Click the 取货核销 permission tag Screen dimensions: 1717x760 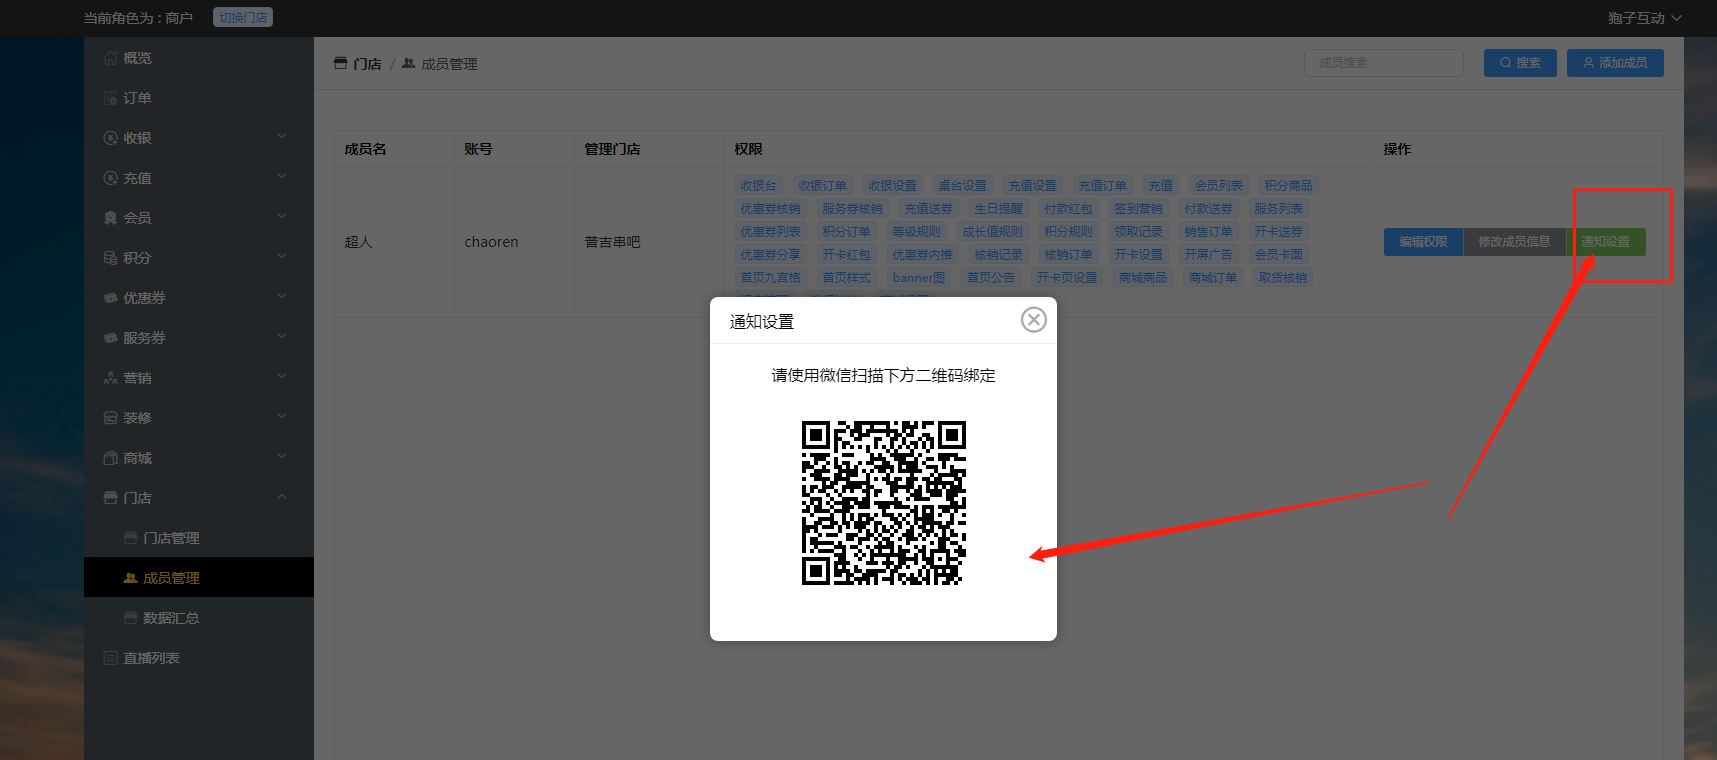1282,278
